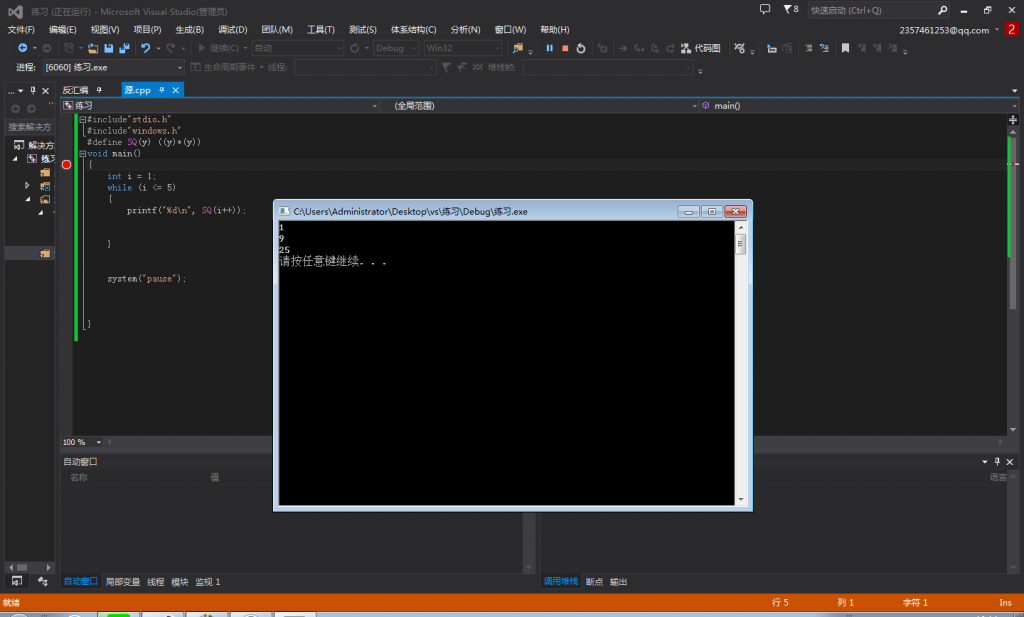Switch to the 反汇编 tab
The height and width of the screenshot is (617, 1024).
point(75,90)
